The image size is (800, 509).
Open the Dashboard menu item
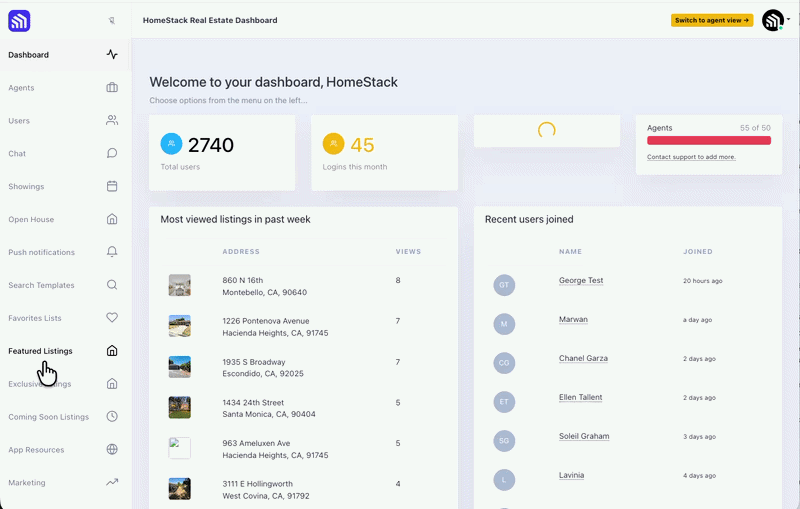pyautogui.click(x=65, y=55)
